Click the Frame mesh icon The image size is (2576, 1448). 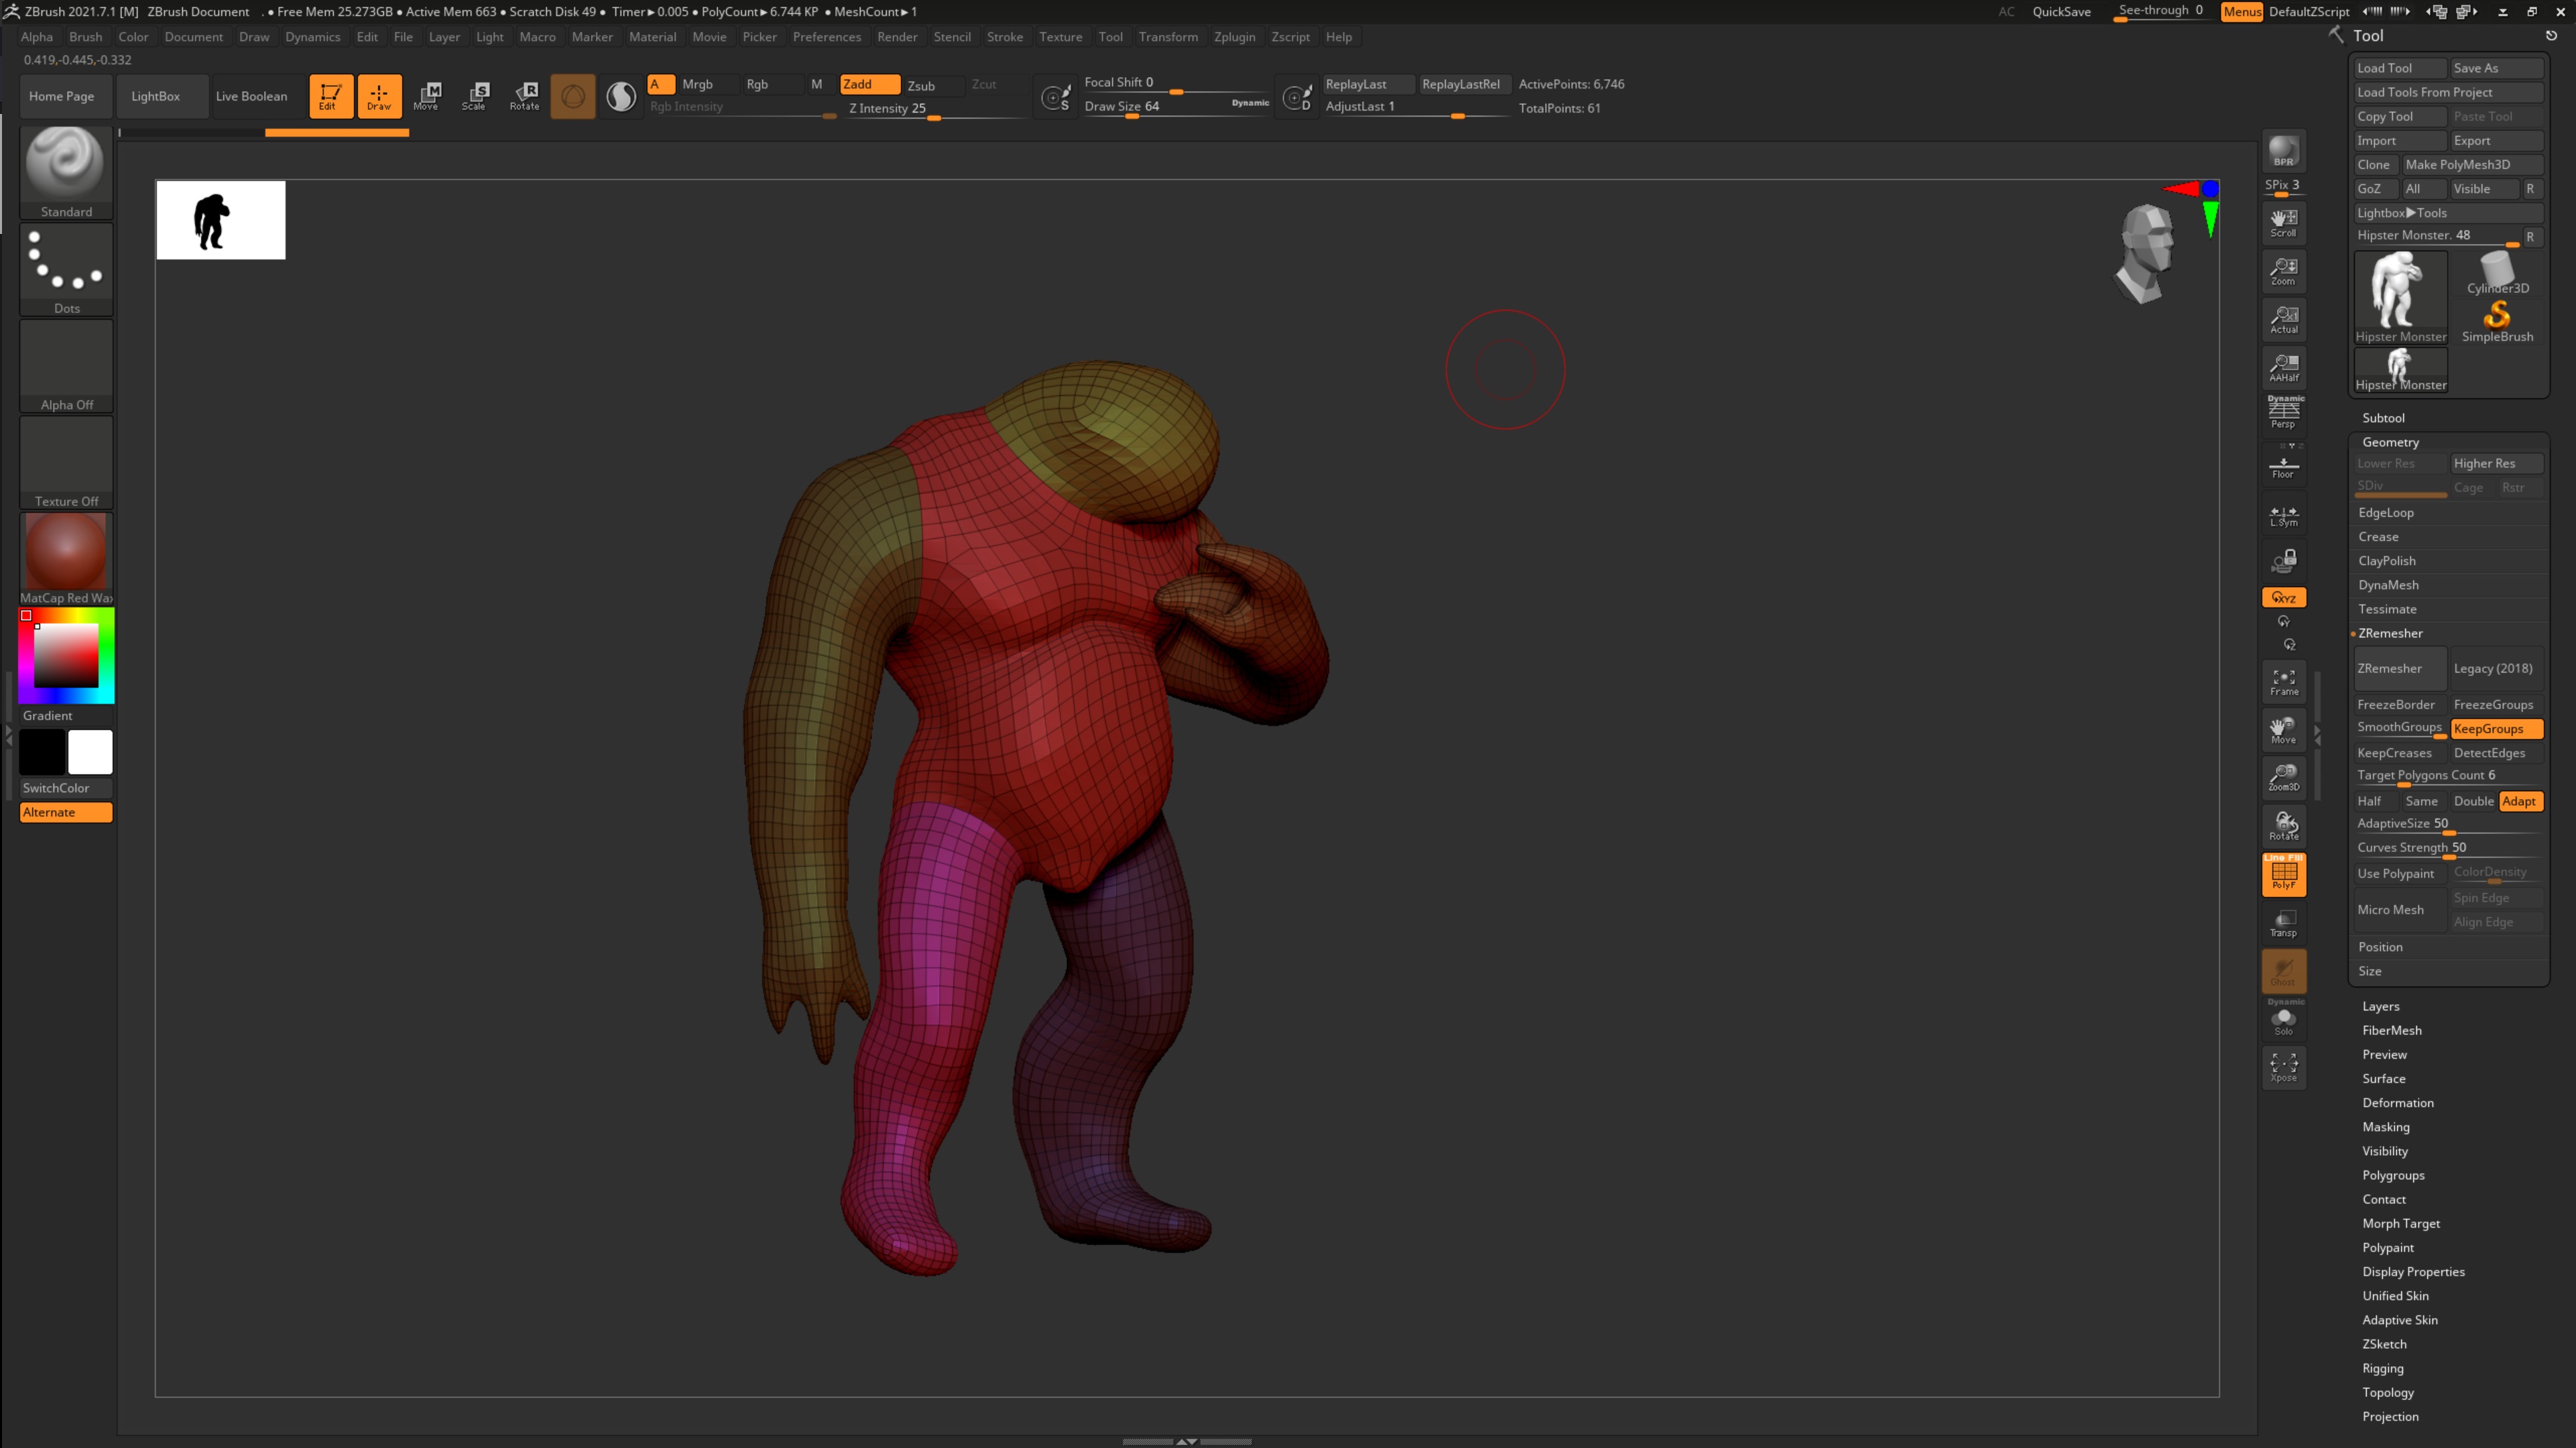[2283, 681]
